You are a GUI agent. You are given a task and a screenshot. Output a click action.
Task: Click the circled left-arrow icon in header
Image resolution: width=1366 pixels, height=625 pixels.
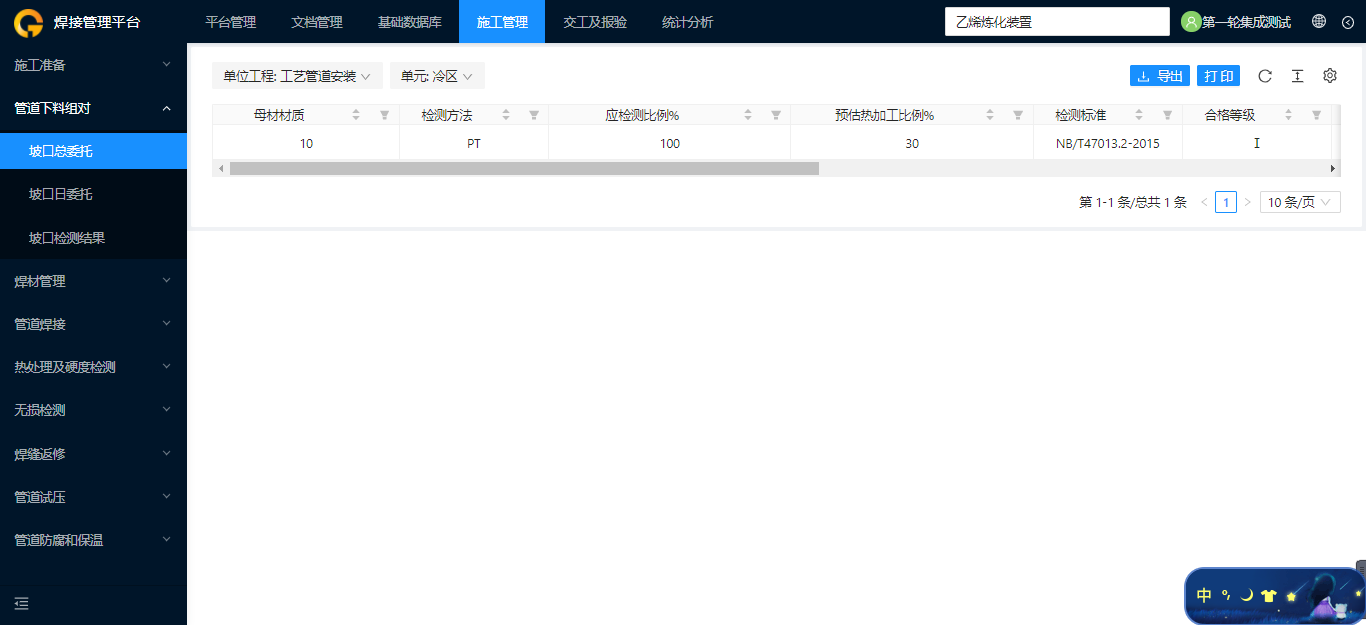pyautogui.click(x=1348, y=22)
